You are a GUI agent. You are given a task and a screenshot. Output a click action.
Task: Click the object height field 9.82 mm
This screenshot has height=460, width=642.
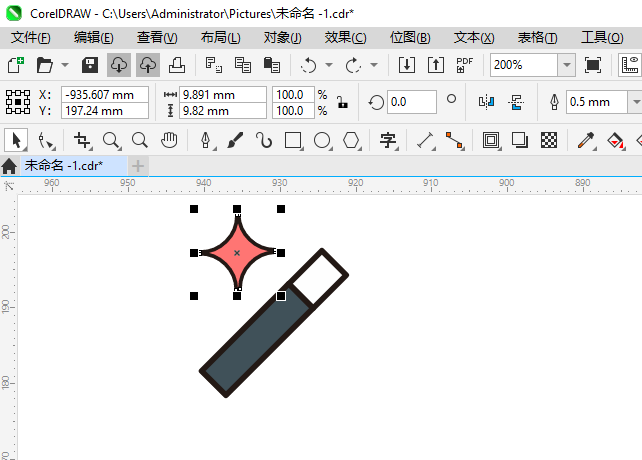[223, 111]
